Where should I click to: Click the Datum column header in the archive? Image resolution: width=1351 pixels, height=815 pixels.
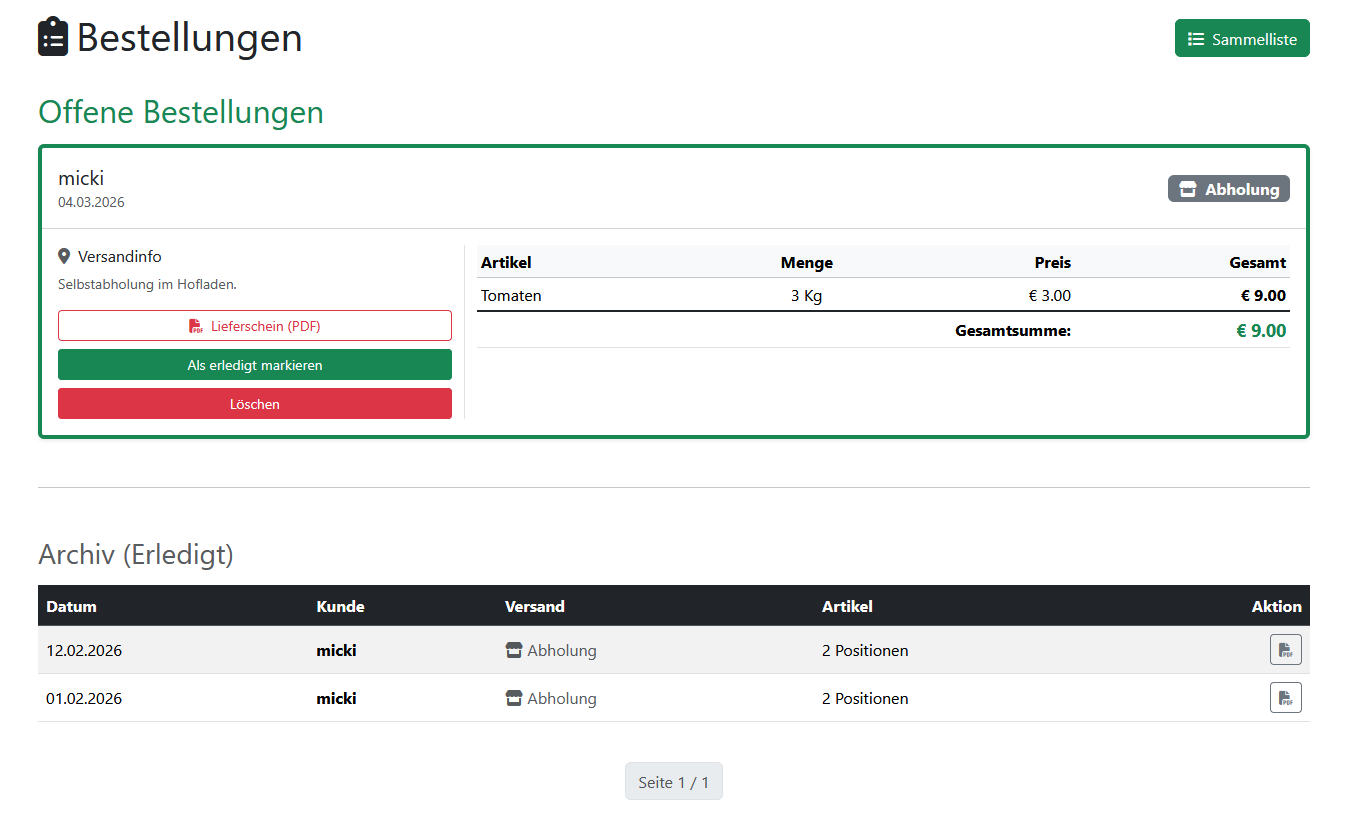71,606
